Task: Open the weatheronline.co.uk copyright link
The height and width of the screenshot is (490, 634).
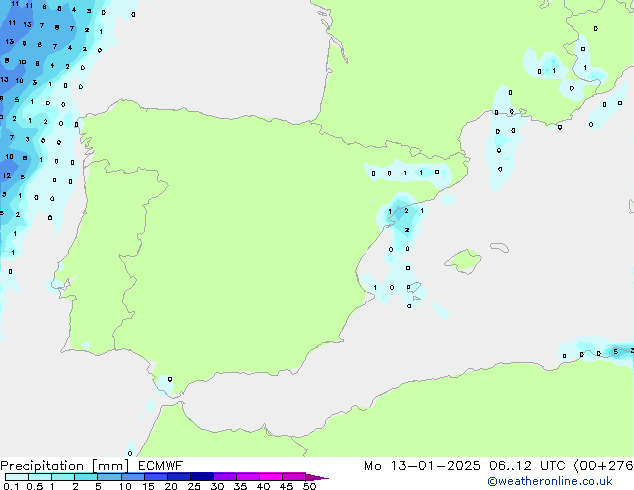Action: tap(550, 481)
